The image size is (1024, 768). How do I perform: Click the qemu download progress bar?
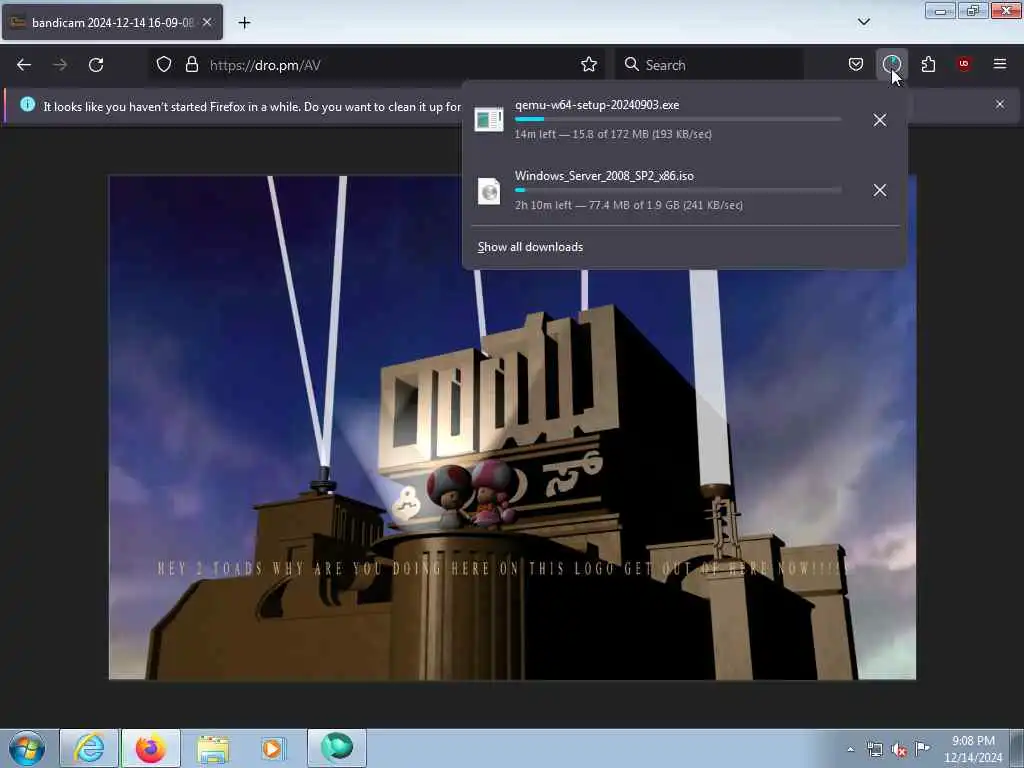pyautogui.click(x=678, y=120)
